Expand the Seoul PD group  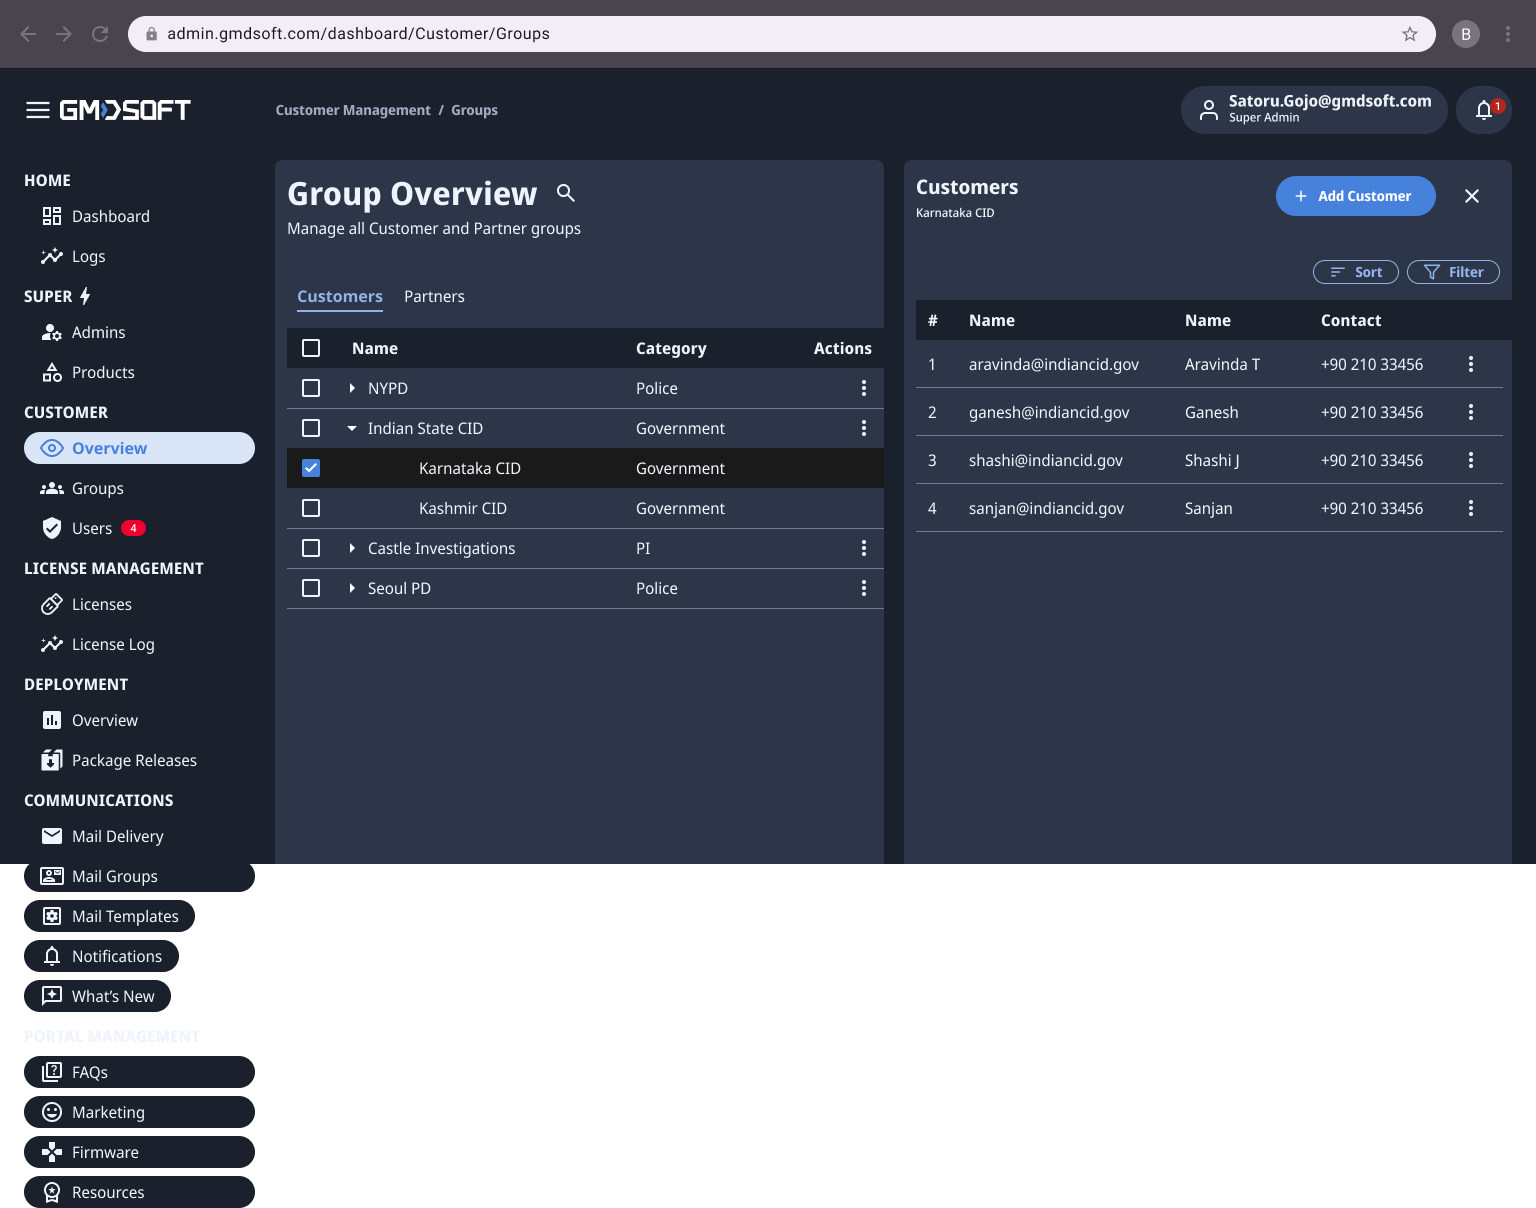click(x=352, y=588)
